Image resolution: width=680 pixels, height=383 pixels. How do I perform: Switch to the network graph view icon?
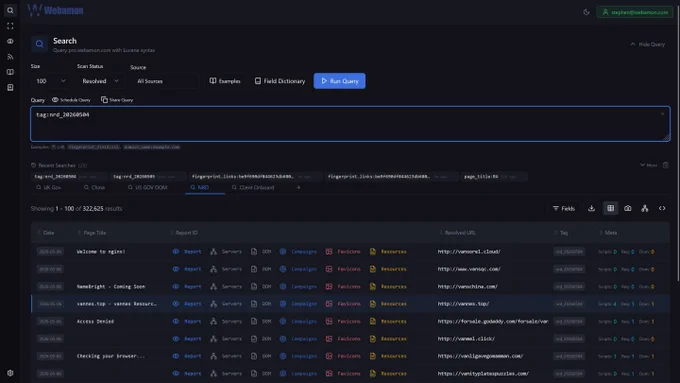[x=645, y=209]
